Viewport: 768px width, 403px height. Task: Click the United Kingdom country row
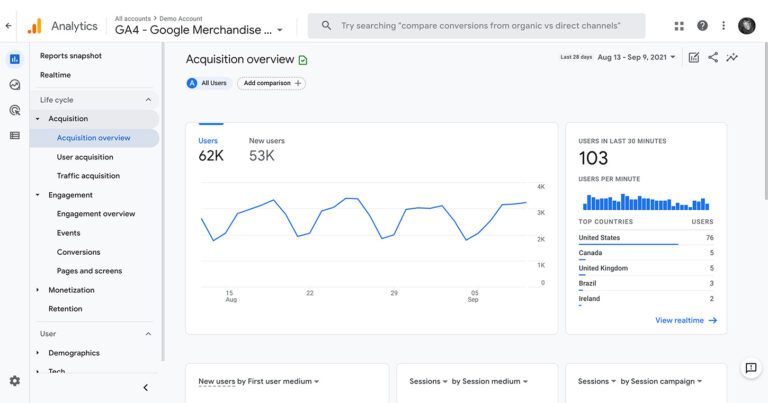646,268
